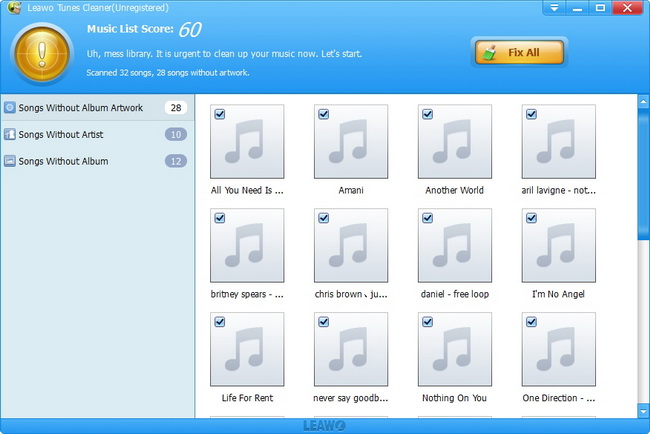Click the daniel - free loop title

tap(455, 294)
